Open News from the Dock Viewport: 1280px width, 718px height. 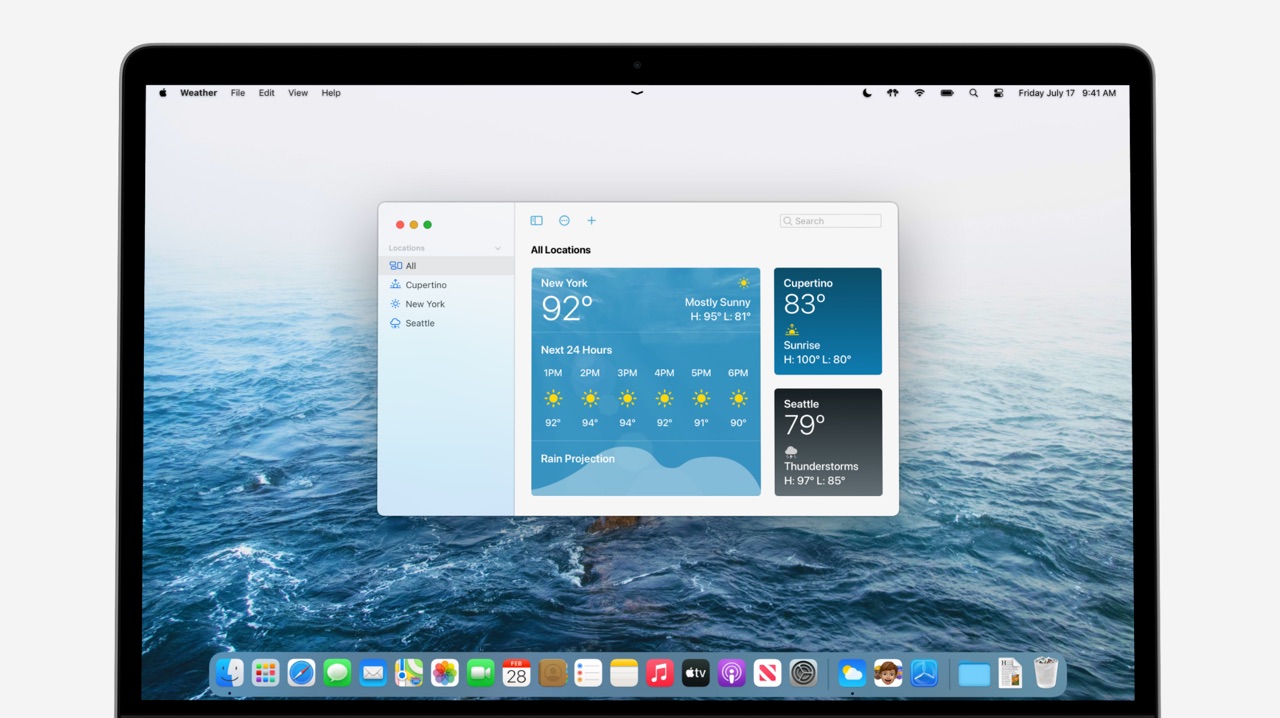(x=767, y=673)
